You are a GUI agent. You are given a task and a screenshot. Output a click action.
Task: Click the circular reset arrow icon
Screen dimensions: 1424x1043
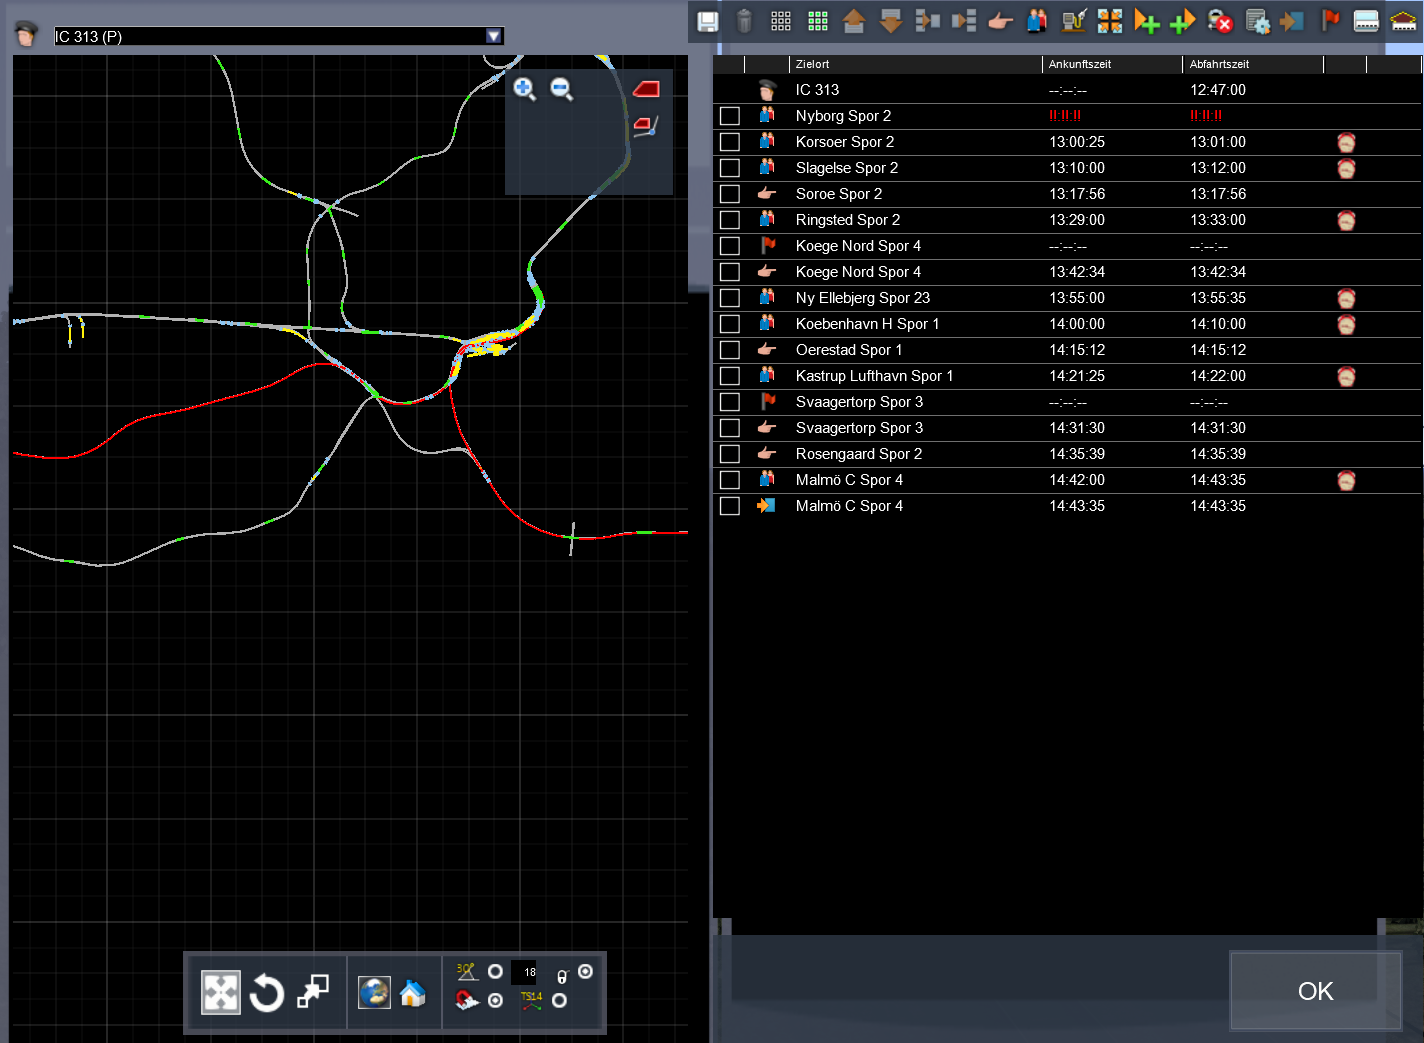(x=267, y=993)
